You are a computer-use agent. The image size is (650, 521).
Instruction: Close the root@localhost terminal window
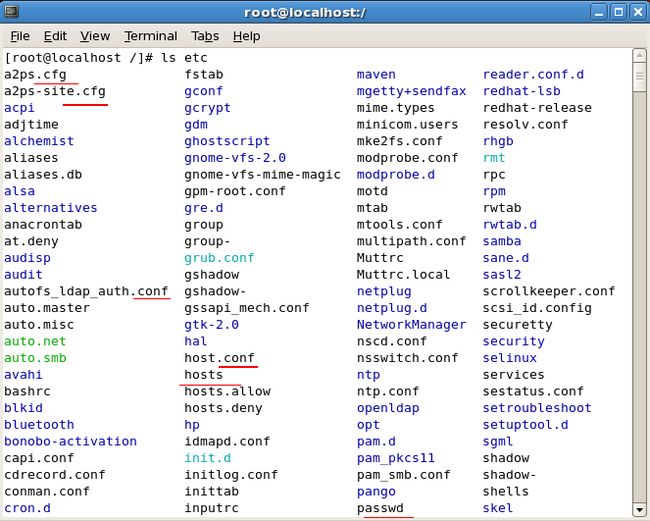pyautogui.click(x=638, y=12)
